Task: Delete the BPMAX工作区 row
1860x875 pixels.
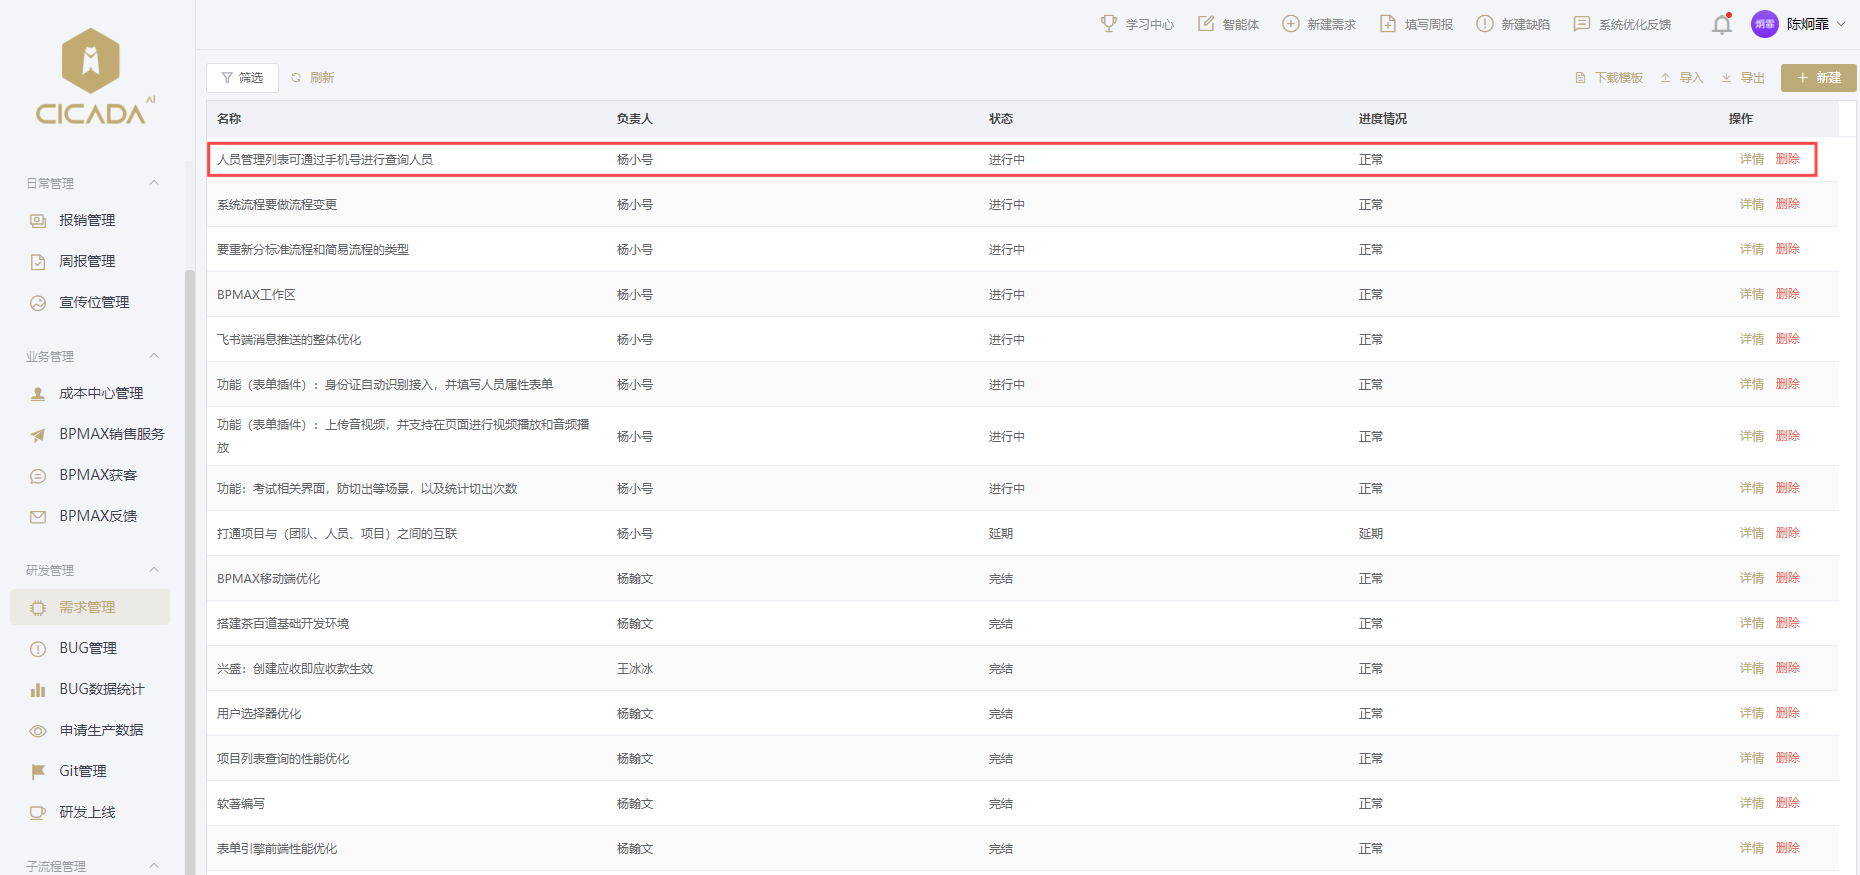Action: point(1787,294)
